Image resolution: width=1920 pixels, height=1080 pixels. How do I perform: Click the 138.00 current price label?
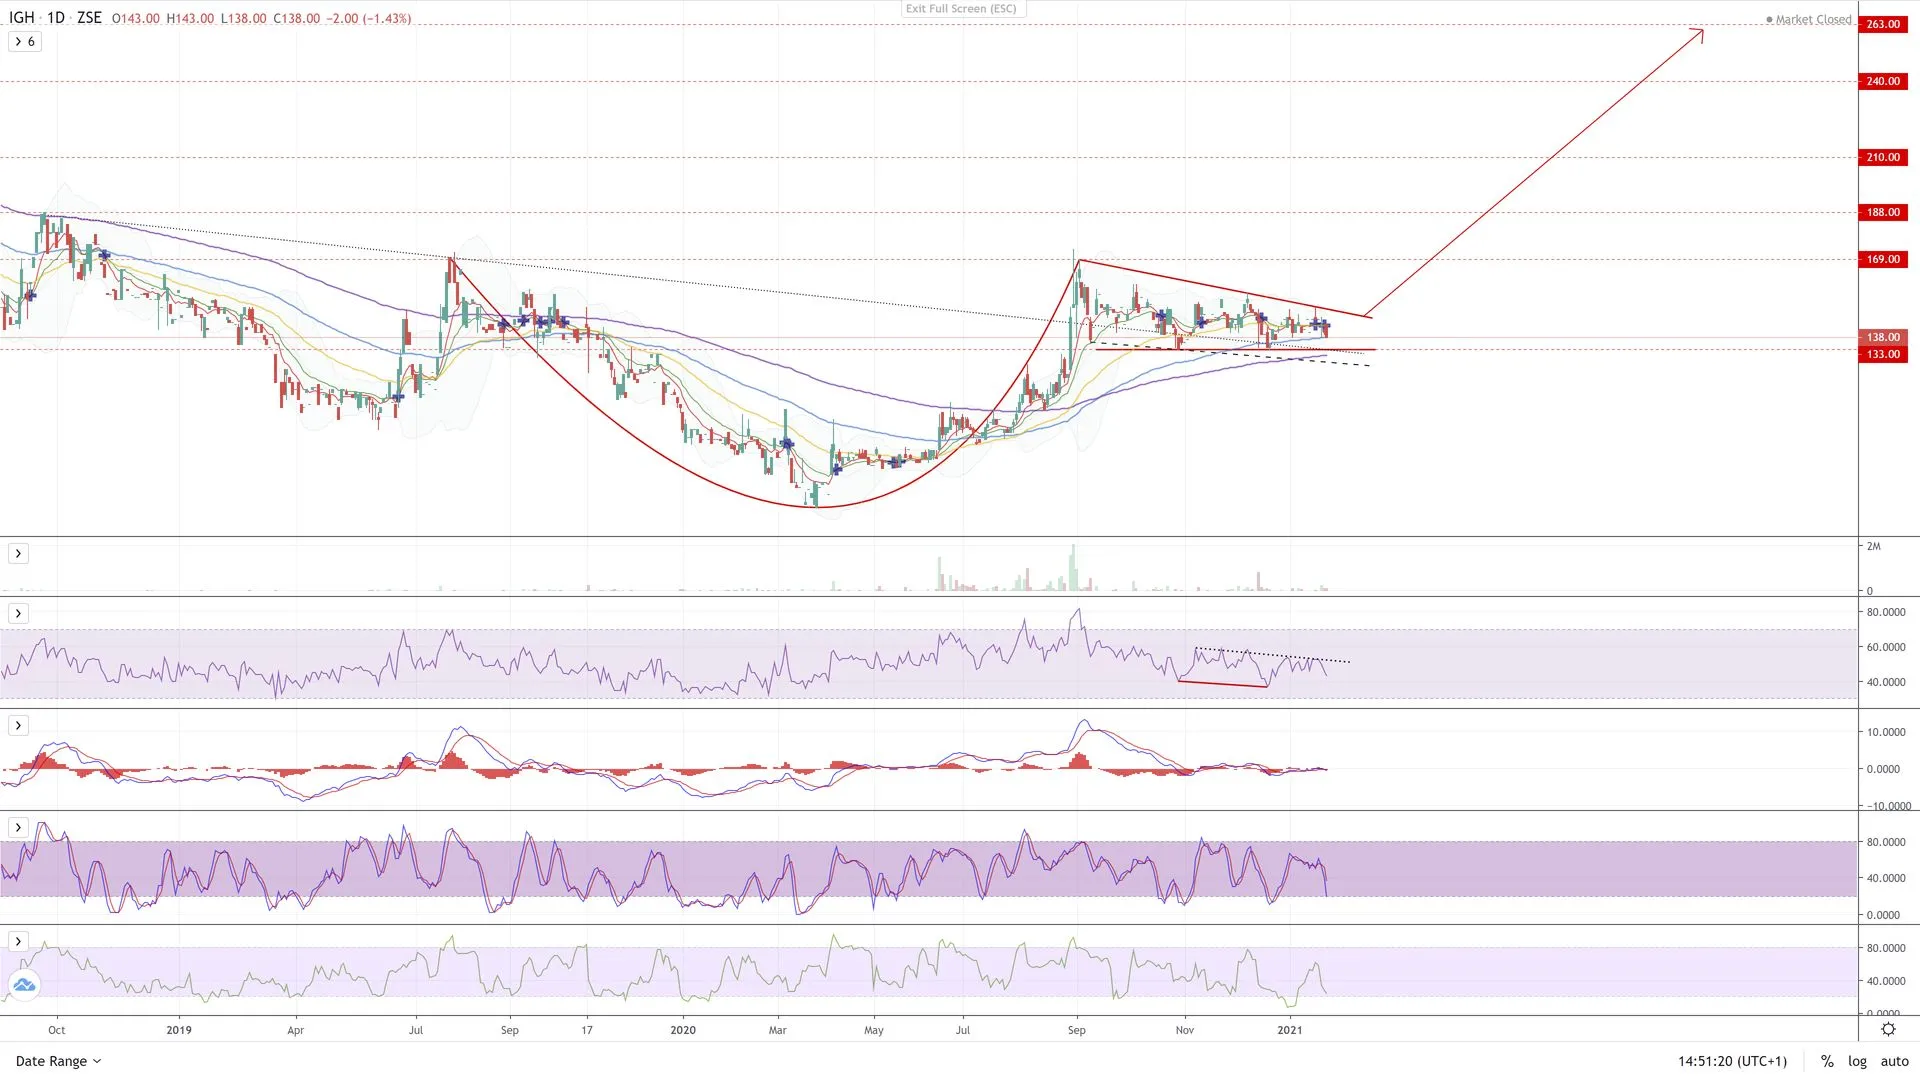1883,338
